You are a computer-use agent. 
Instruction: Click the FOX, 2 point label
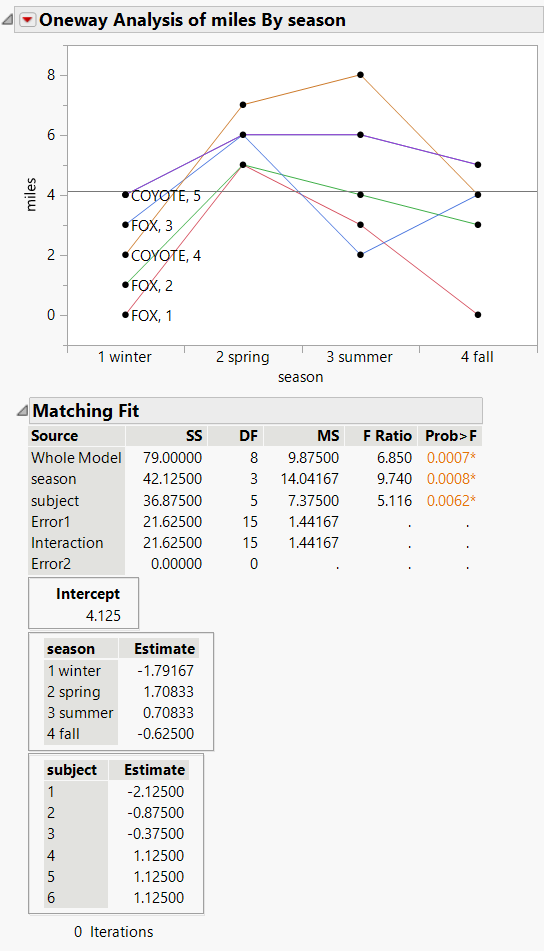coord(152,286)
